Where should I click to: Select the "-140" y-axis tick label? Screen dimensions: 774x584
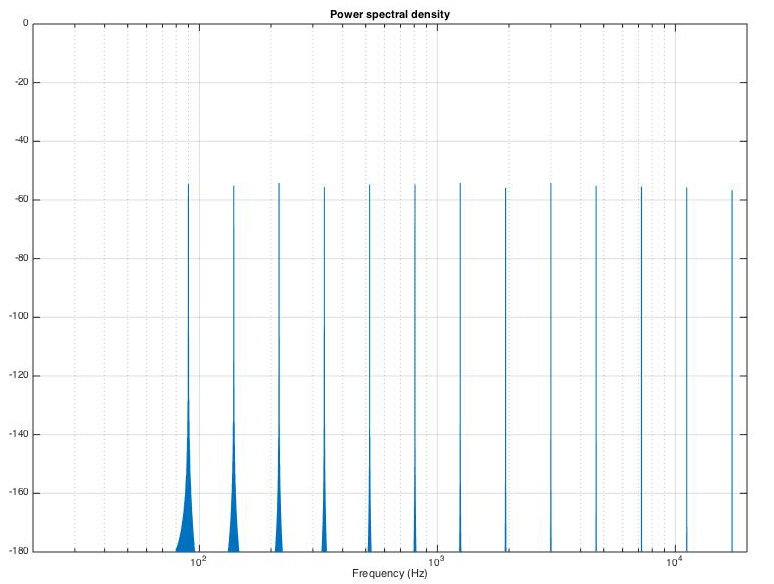coord(19,434)
